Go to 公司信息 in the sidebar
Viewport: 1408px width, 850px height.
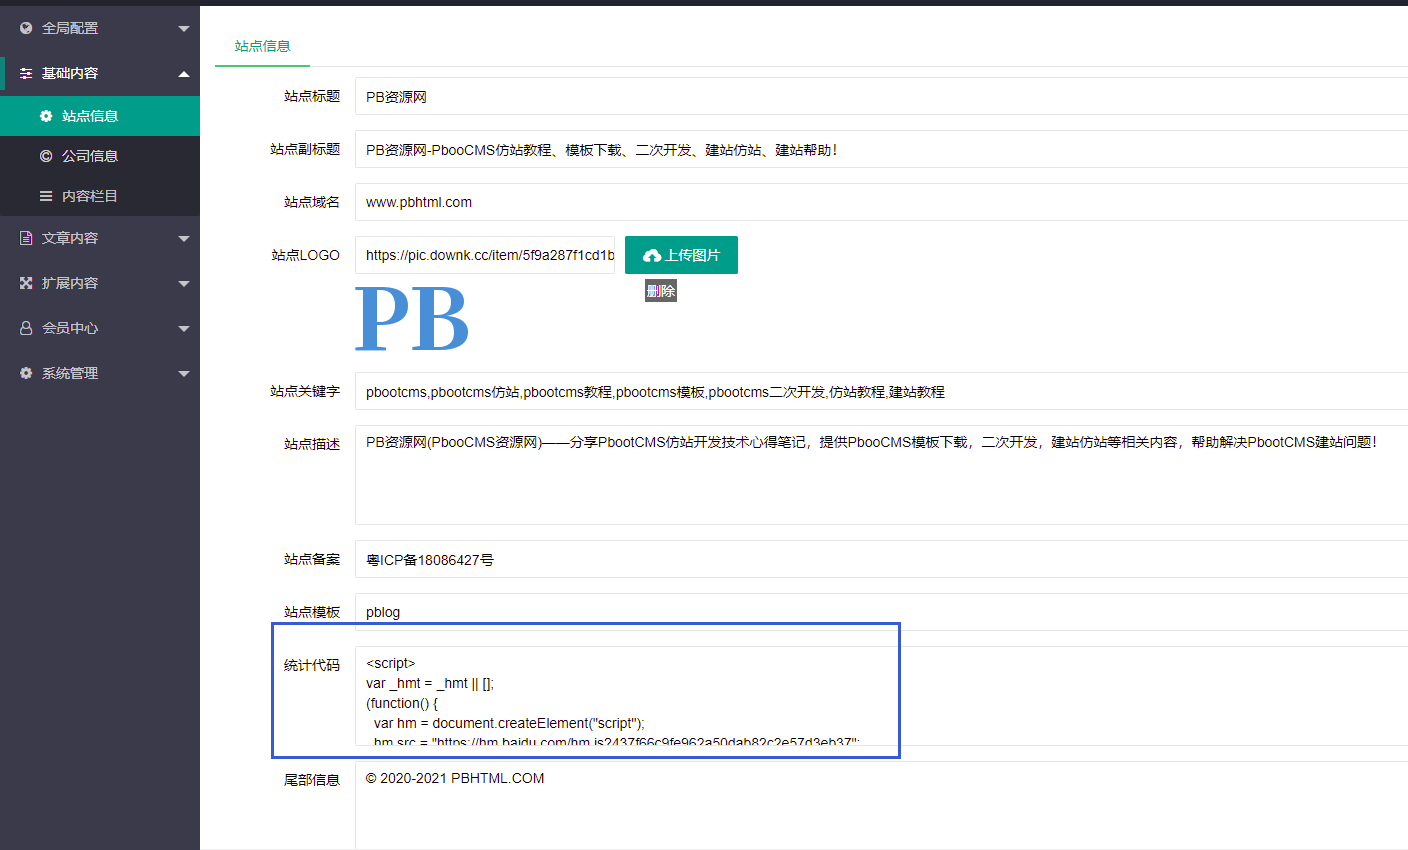(100, 156)
